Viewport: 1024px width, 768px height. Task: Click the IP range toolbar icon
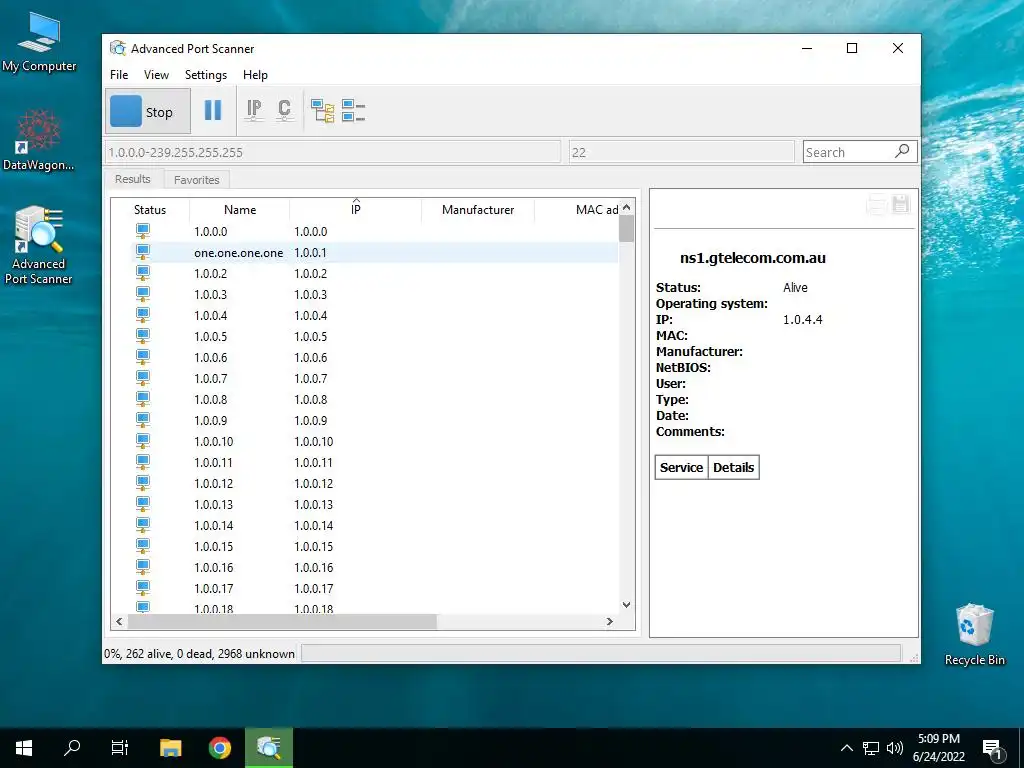coord(254,110)
